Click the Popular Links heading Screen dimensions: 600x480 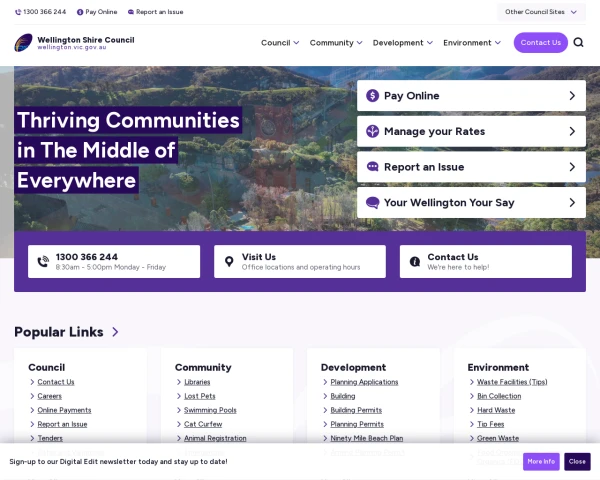pyautogui.click(x=59, y=332)
